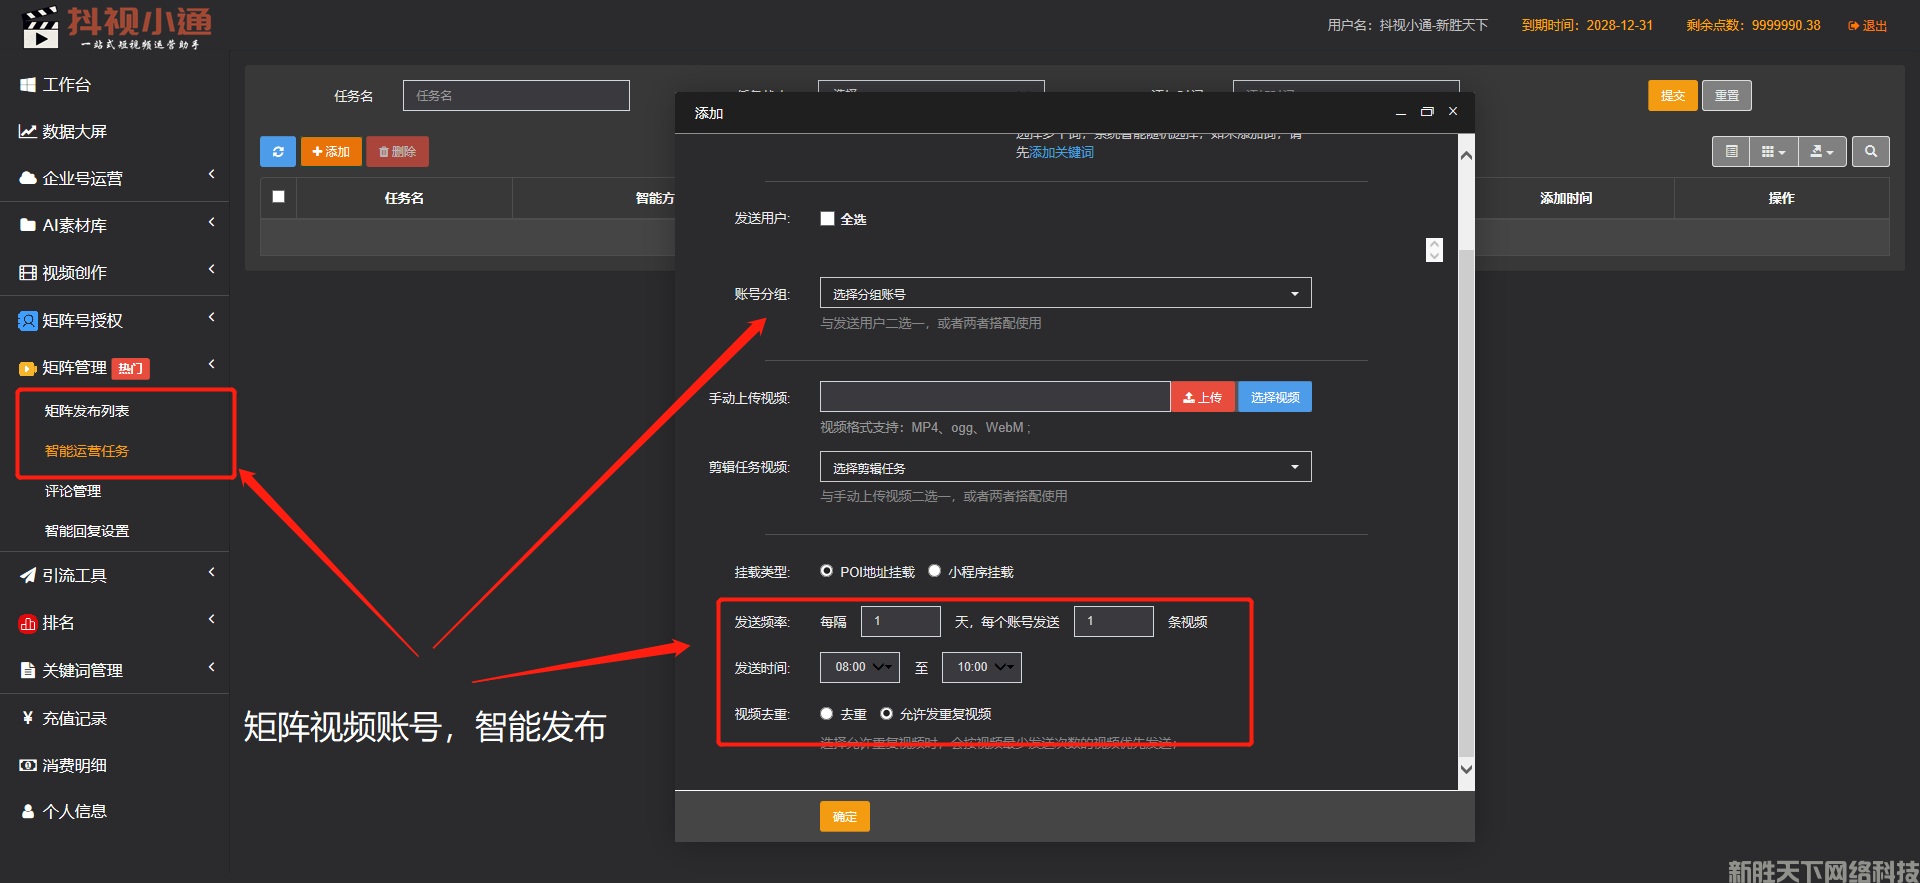Image resolution: width=1920 pixels, height=883 pixels.
Task: Click the 任务名 search input field
Action: (516, 96)
